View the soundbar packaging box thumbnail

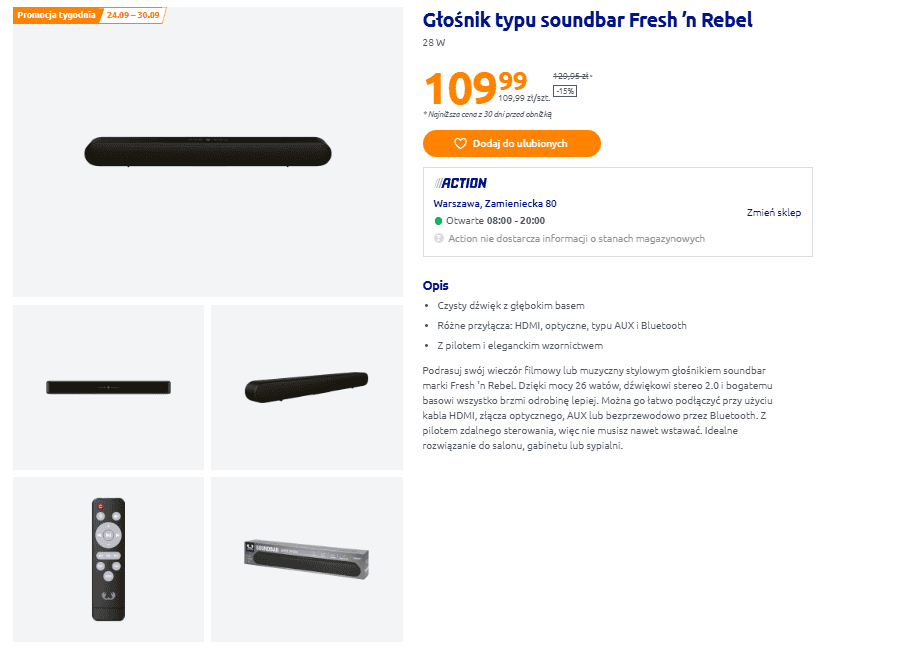307,559
